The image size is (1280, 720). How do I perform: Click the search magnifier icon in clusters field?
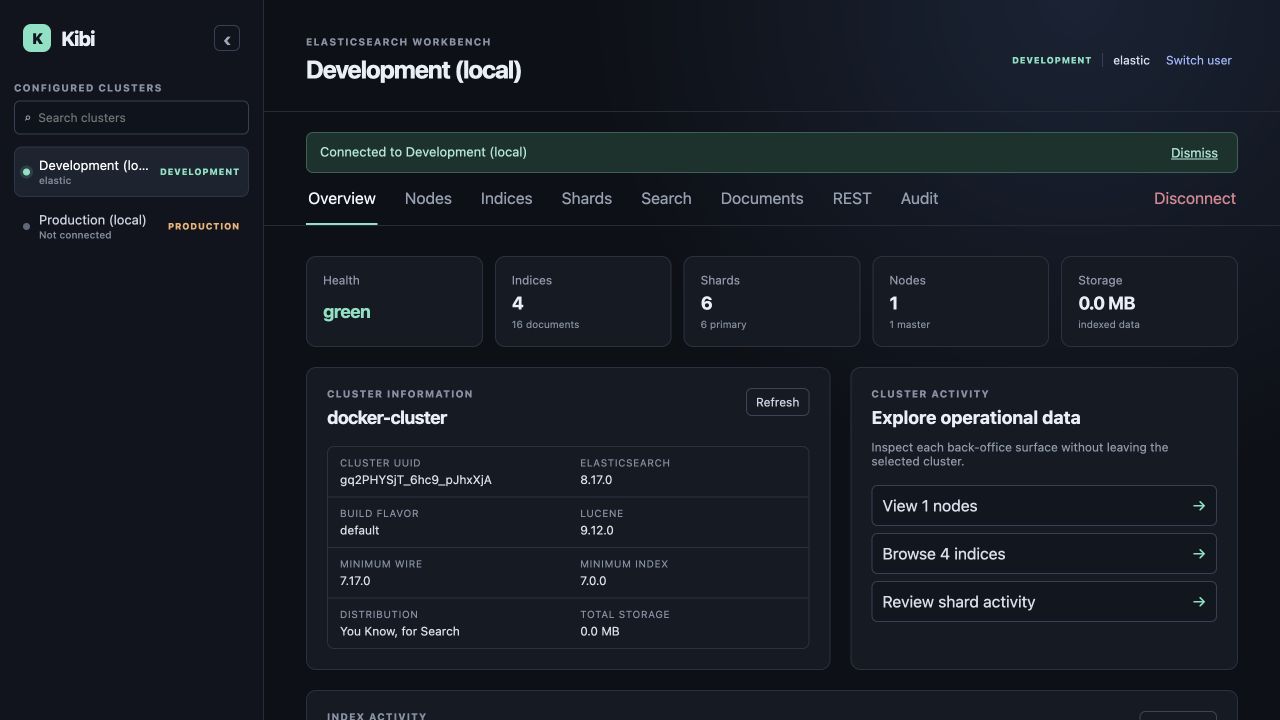pos(28,118)
